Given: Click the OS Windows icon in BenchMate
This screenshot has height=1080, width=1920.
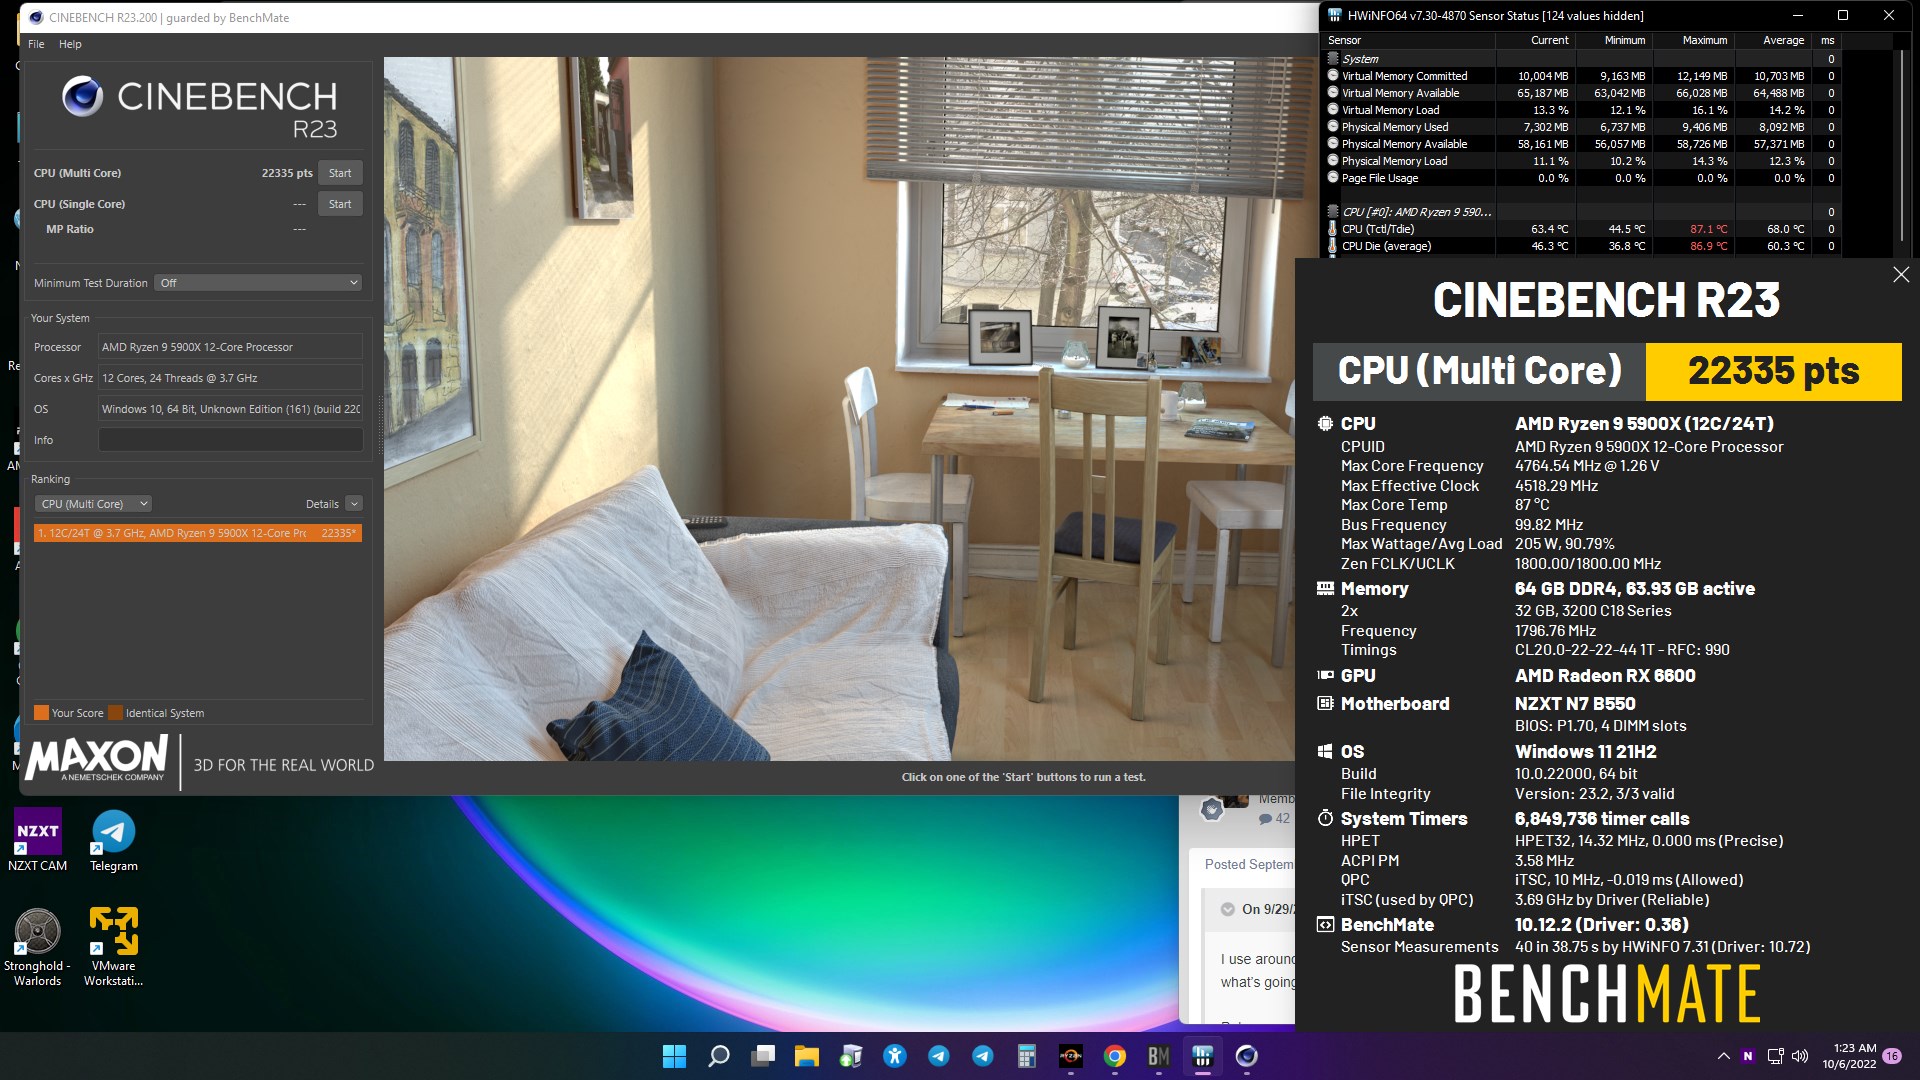Looking at the screenshot, I should [x=1325, y=752].
